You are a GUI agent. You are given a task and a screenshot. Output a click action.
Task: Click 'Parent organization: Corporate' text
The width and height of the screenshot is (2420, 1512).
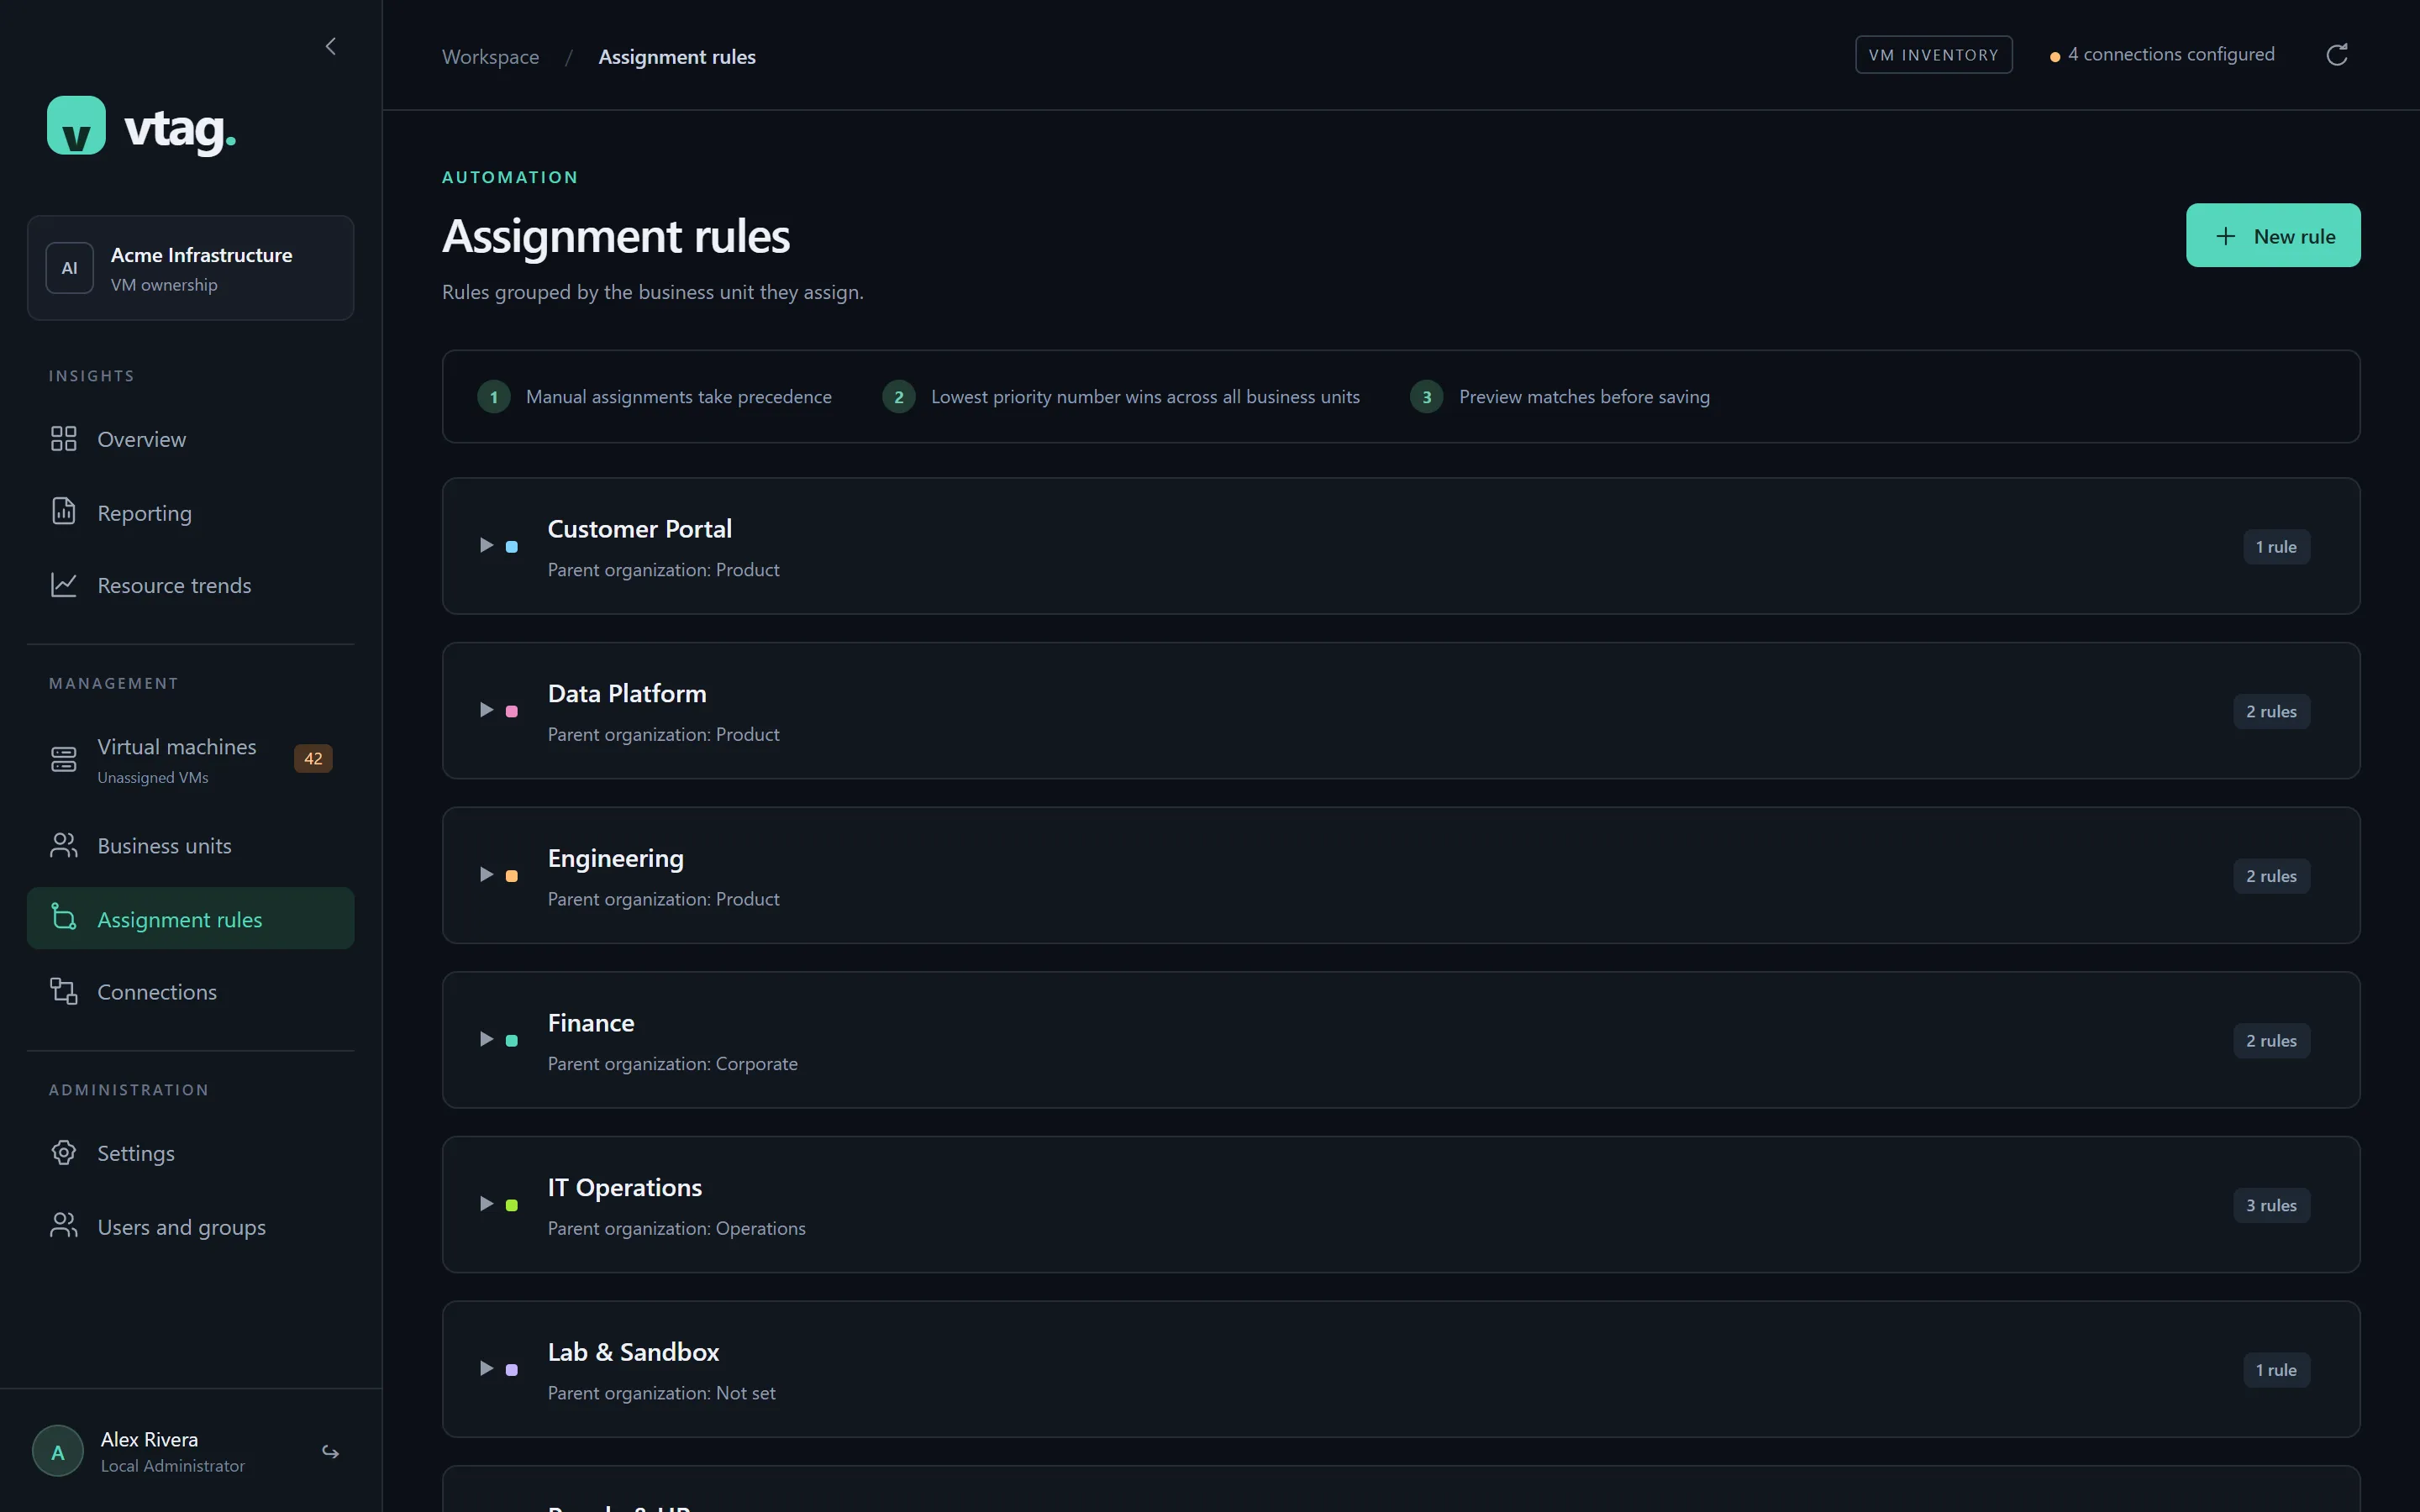(x=672, y=1064)
